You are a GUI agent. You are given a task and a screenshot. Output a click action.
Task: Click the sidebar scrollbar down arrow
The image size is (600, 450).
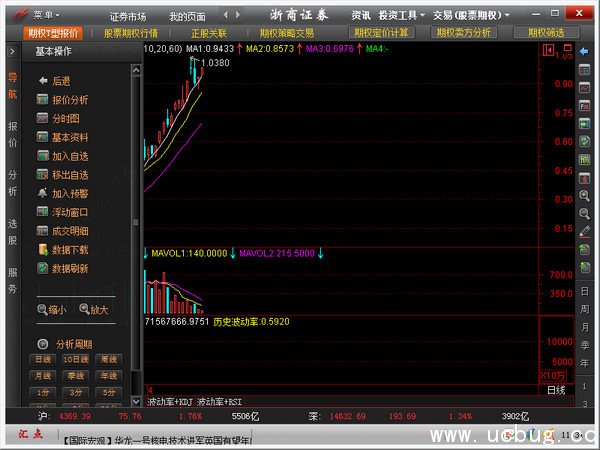[136, 401]
